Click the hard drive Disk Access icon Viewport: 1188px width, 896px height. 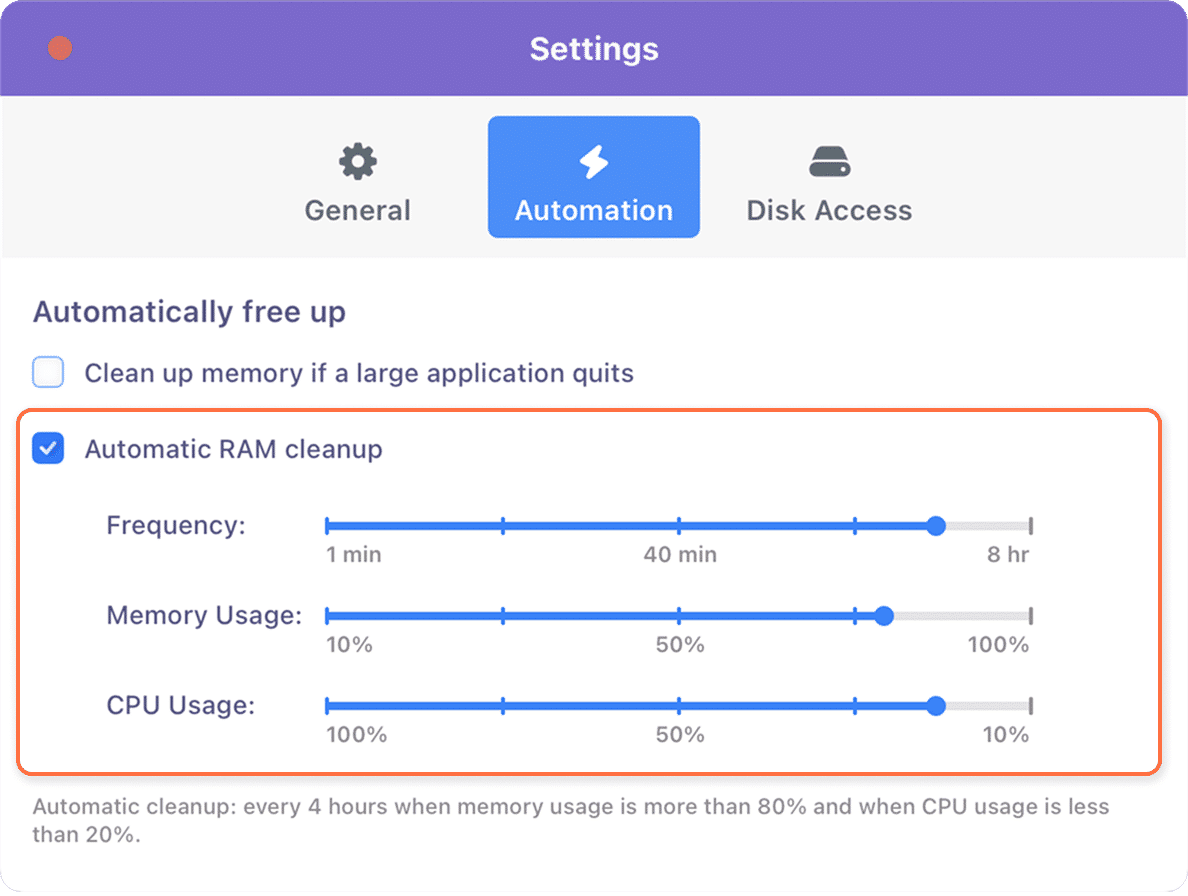click(830, 161)
